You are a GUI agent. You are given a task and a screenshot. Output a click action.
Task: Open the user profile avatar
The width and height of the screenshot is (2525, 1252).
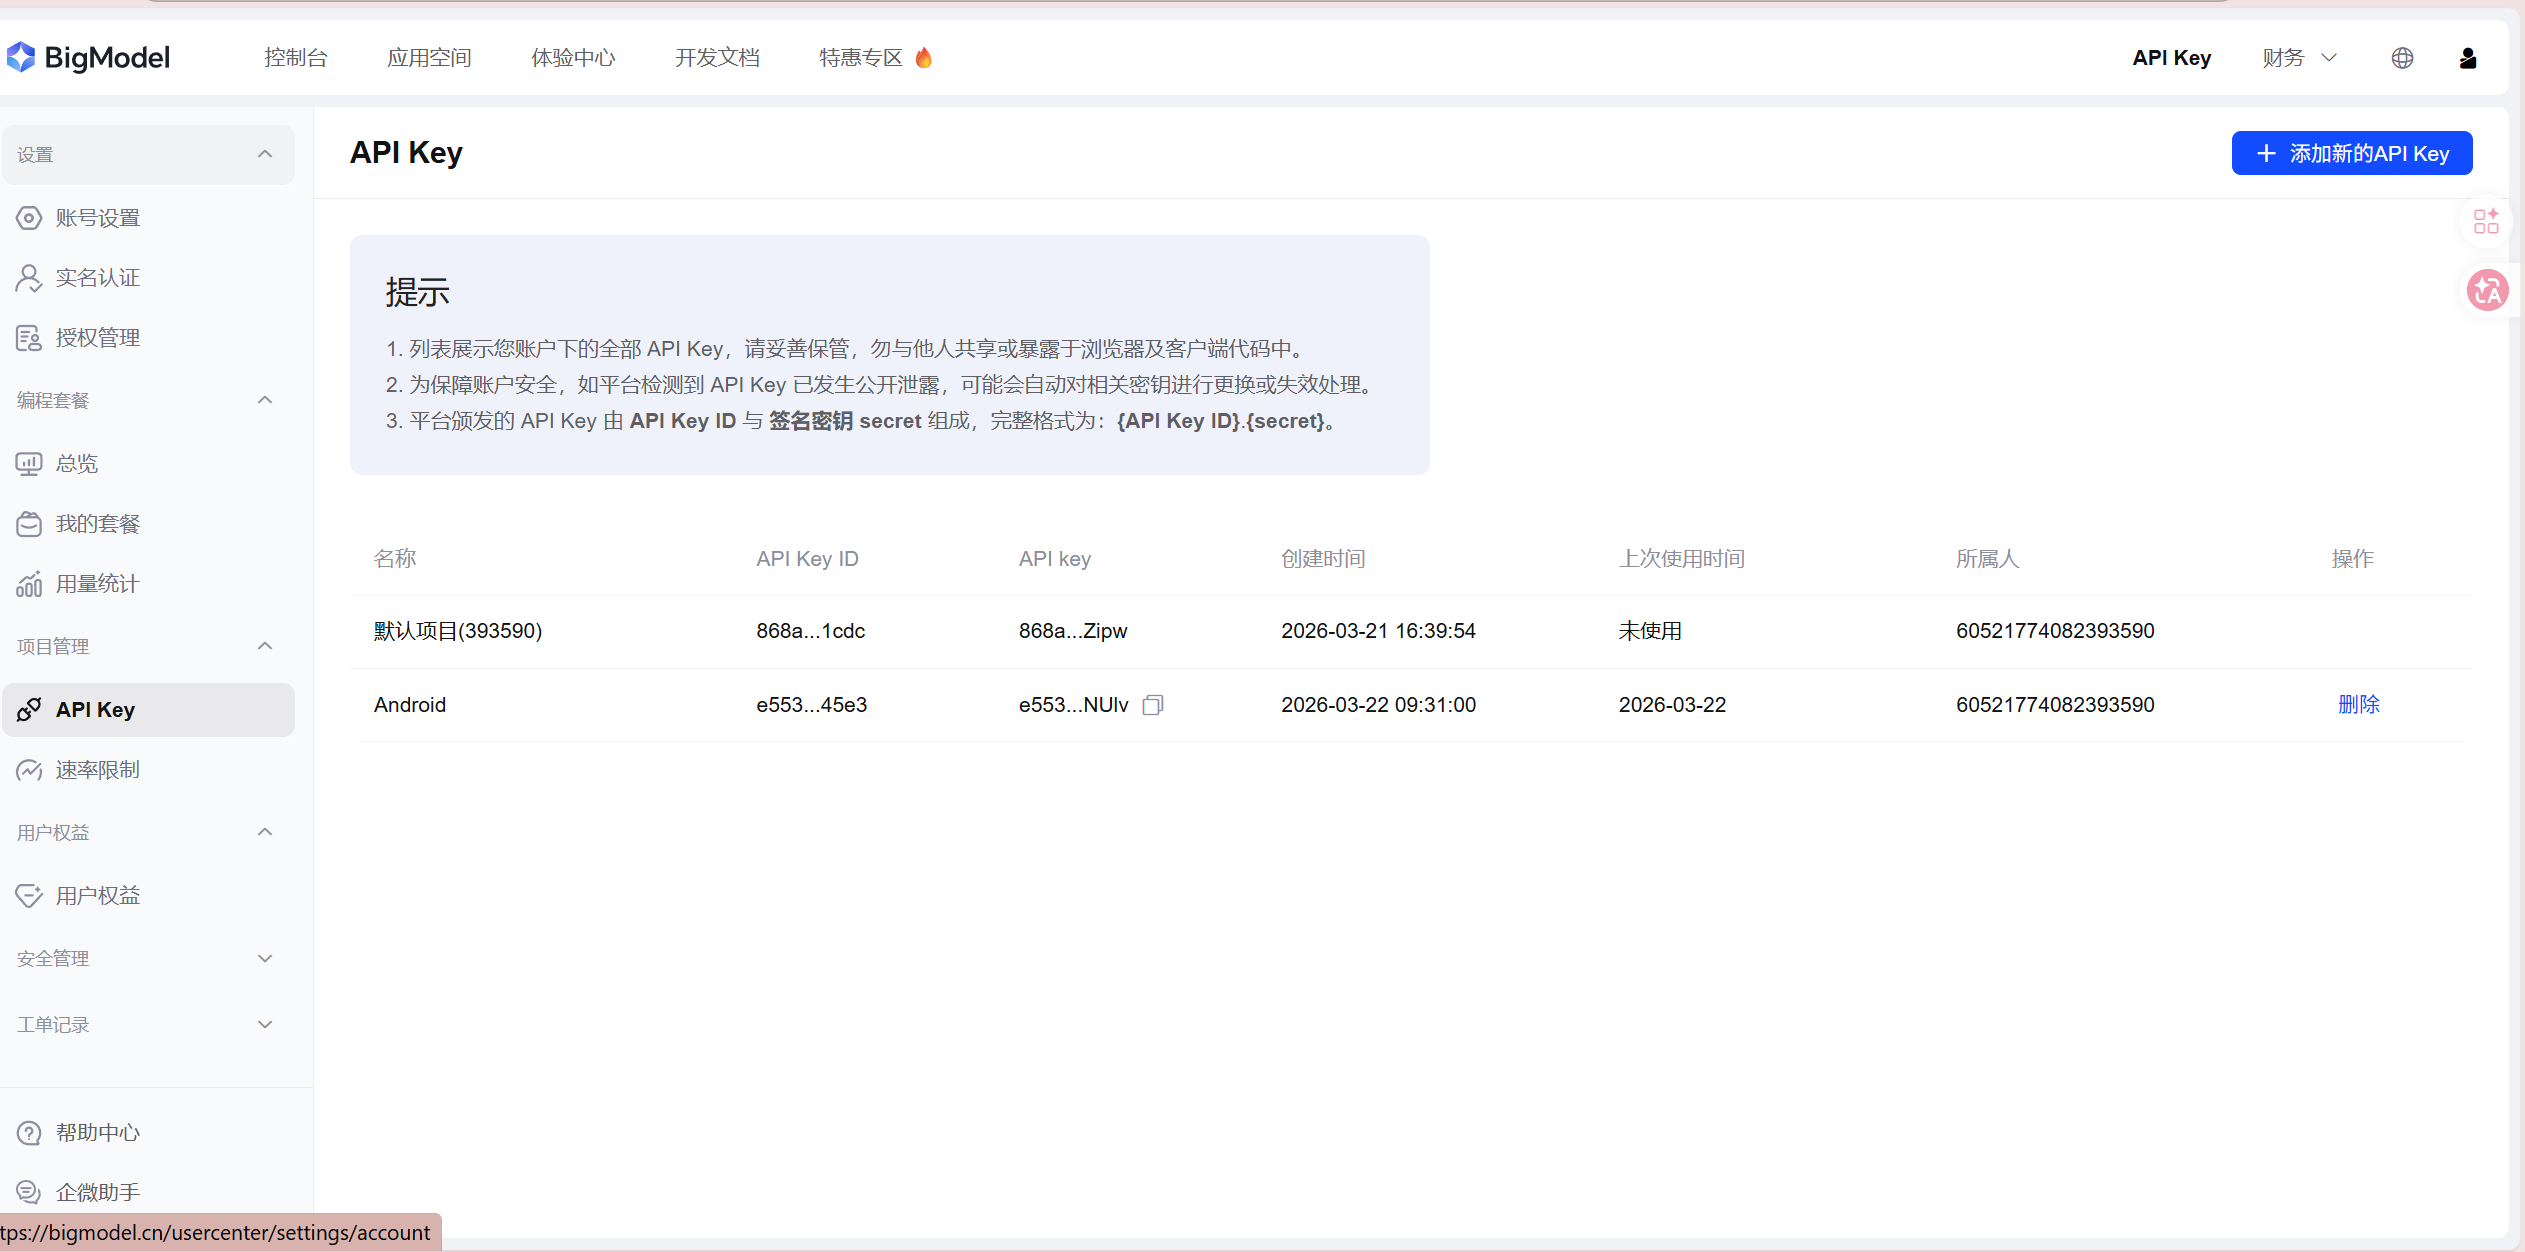coord(2468,58)
